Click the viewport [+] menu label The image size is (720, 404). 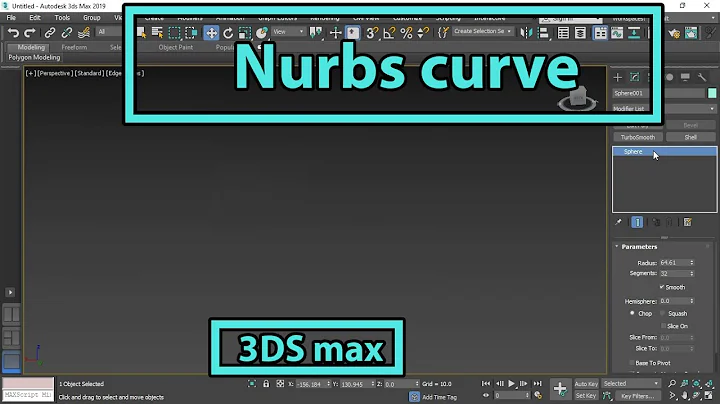click(x=30, y=73)
